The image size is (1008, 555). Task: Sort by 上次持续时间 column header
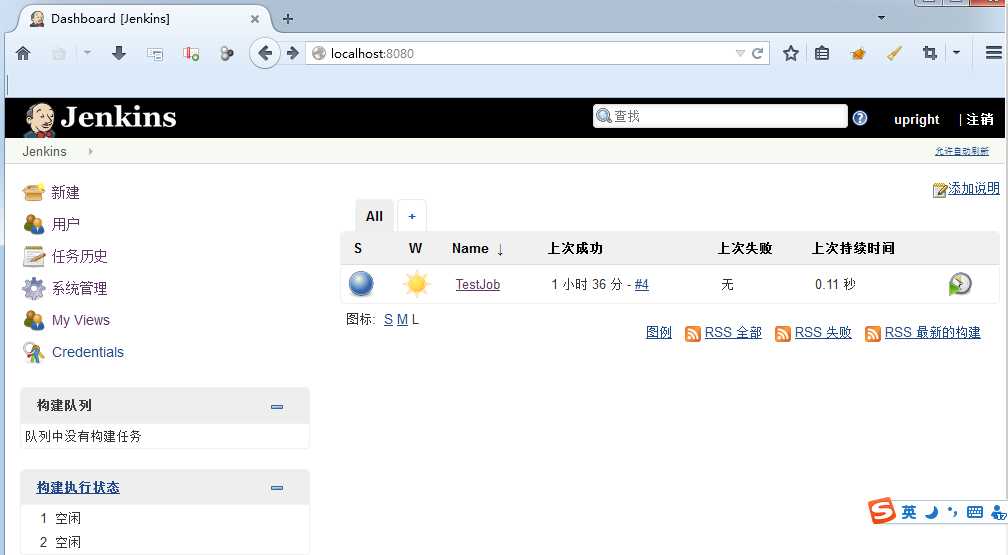853,248
